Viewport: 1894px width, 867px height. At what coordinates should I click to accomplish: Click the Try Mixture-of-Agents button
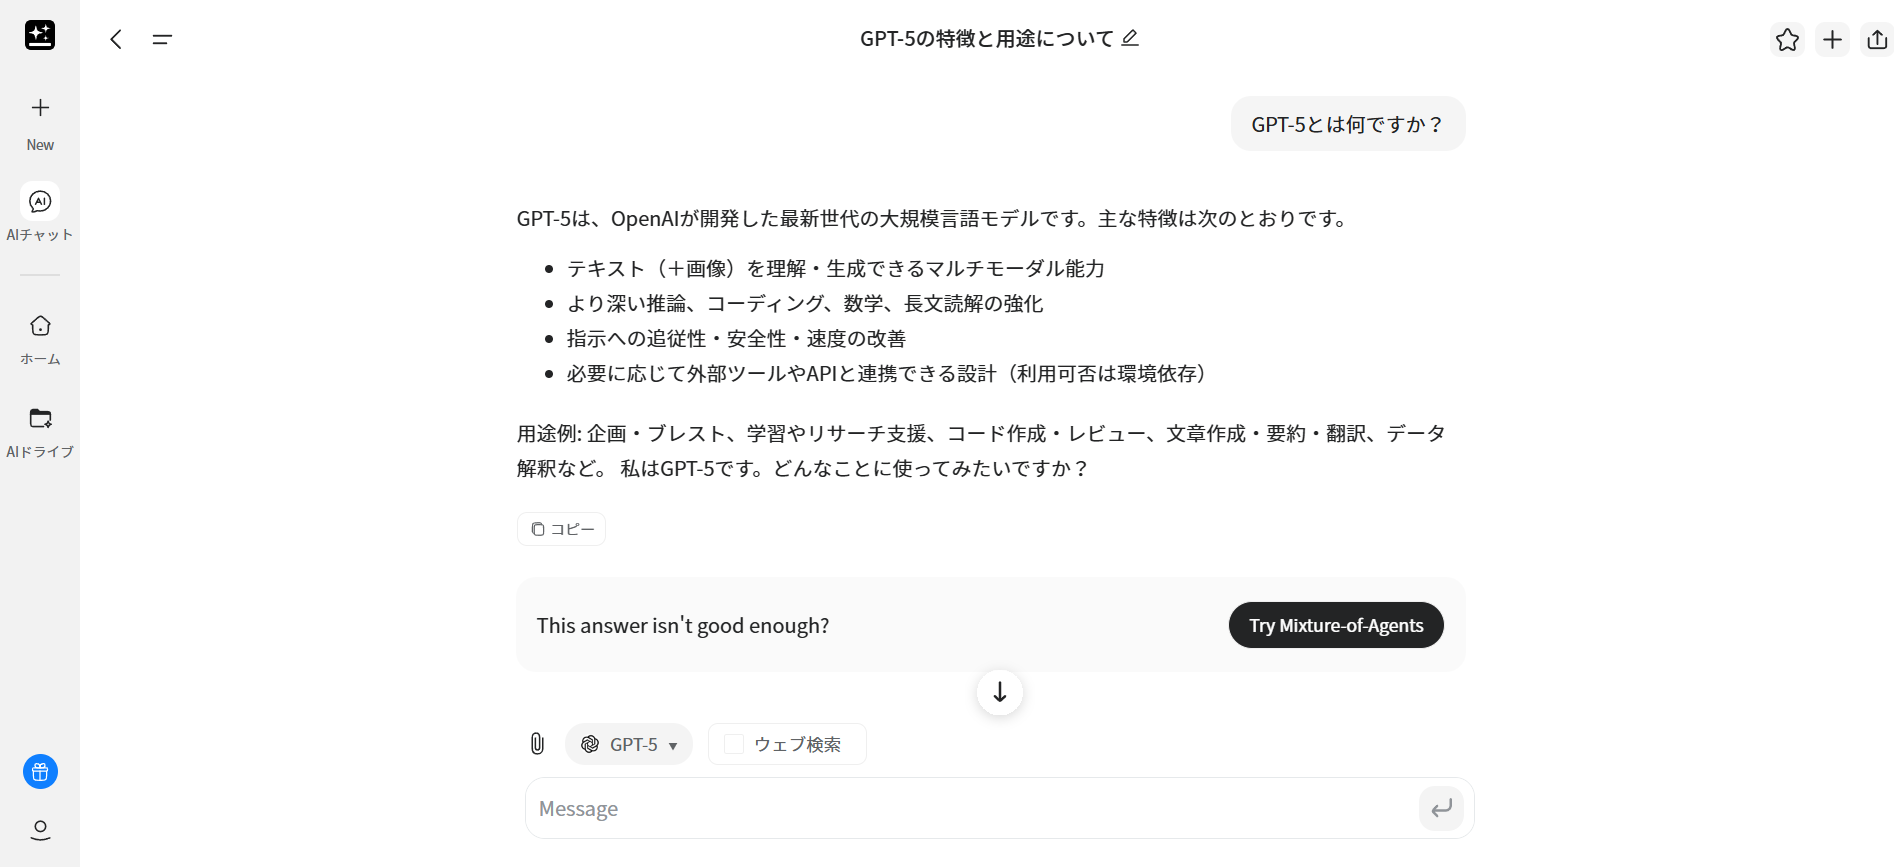click(x=1336, y=625)
